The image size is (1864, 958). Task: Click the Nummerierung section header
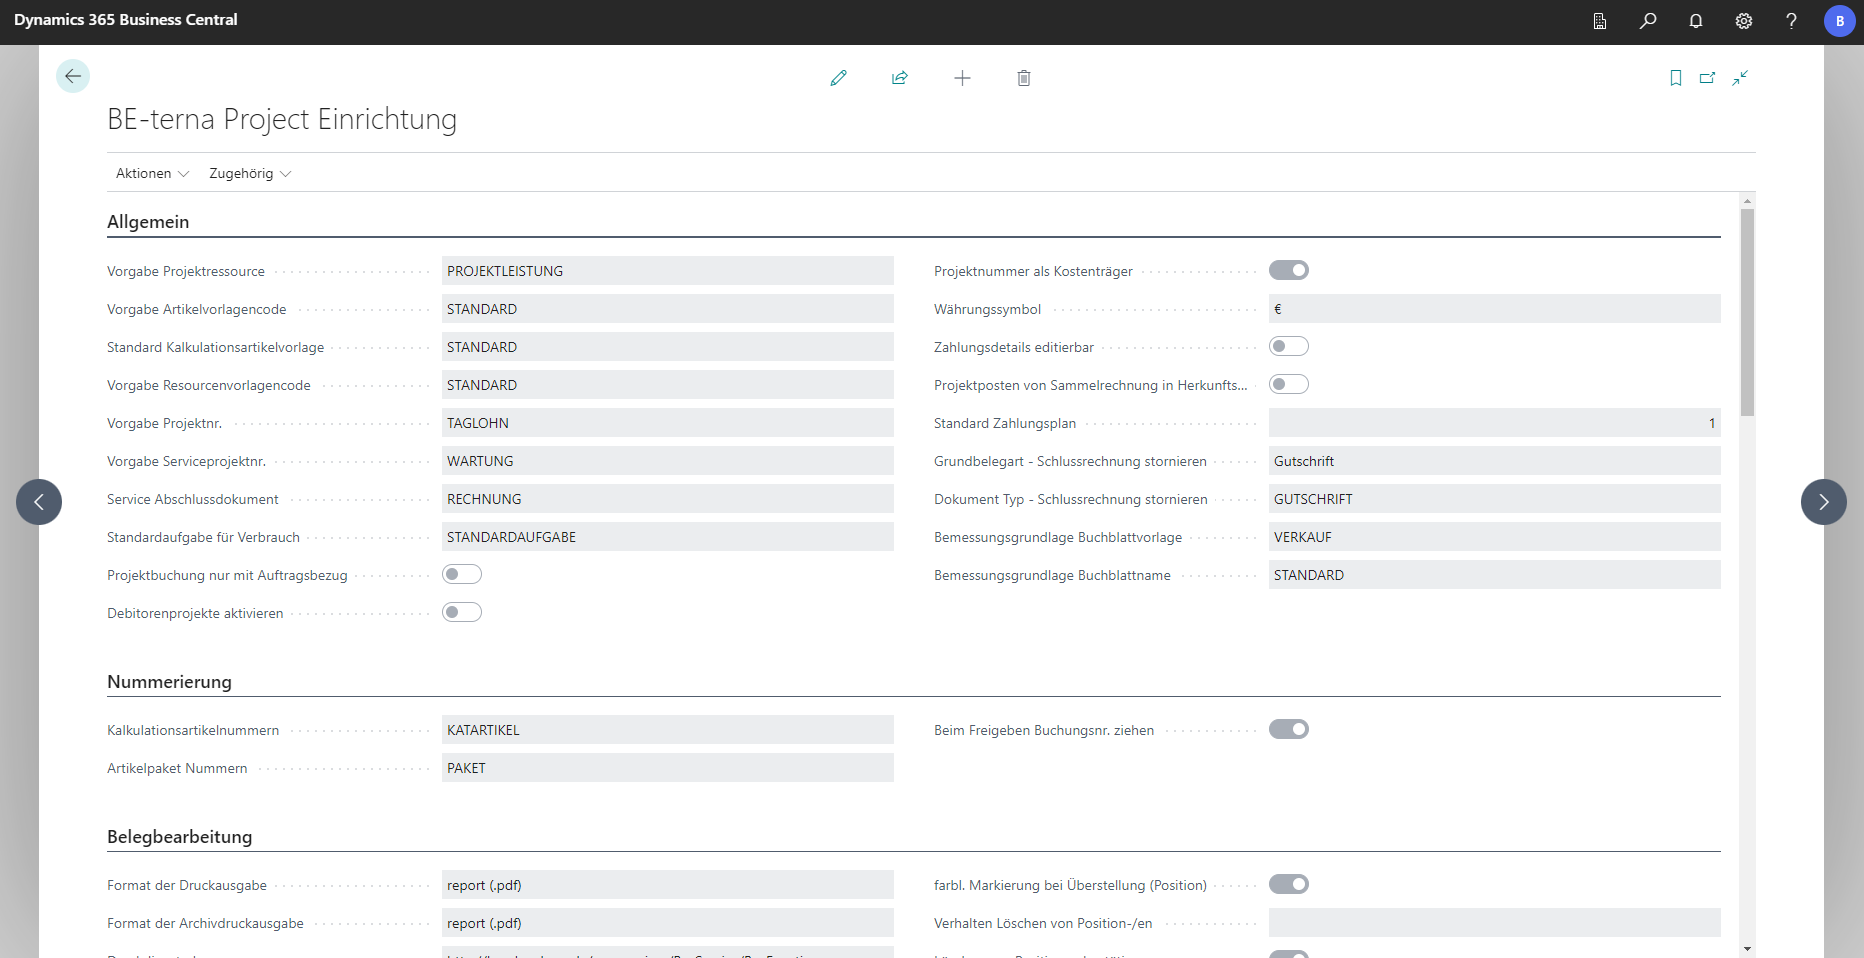tap(169, 682)
